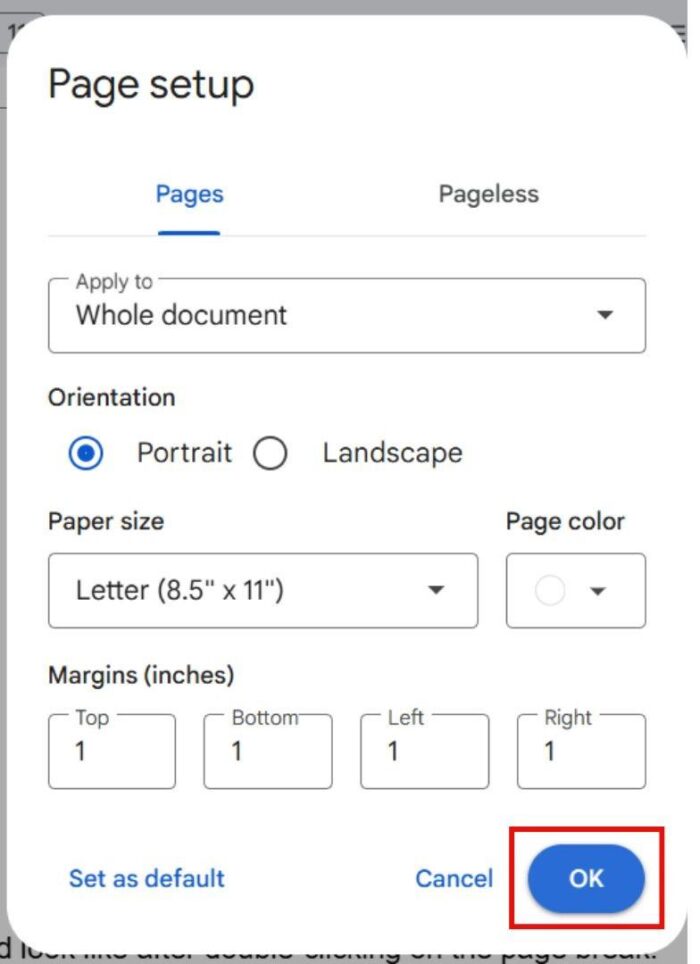Click the Bottom margin field
This screenshot has height=964, width=700.
click(x=267, y=751)
